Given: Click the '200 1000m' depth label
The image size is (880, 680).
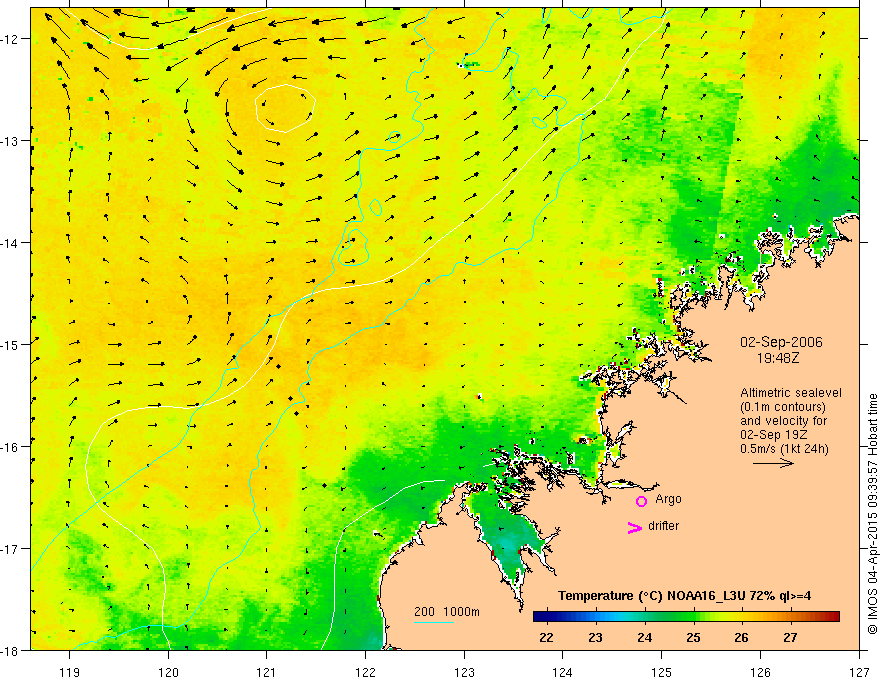Looking at the screenshot, I should 447,612.
